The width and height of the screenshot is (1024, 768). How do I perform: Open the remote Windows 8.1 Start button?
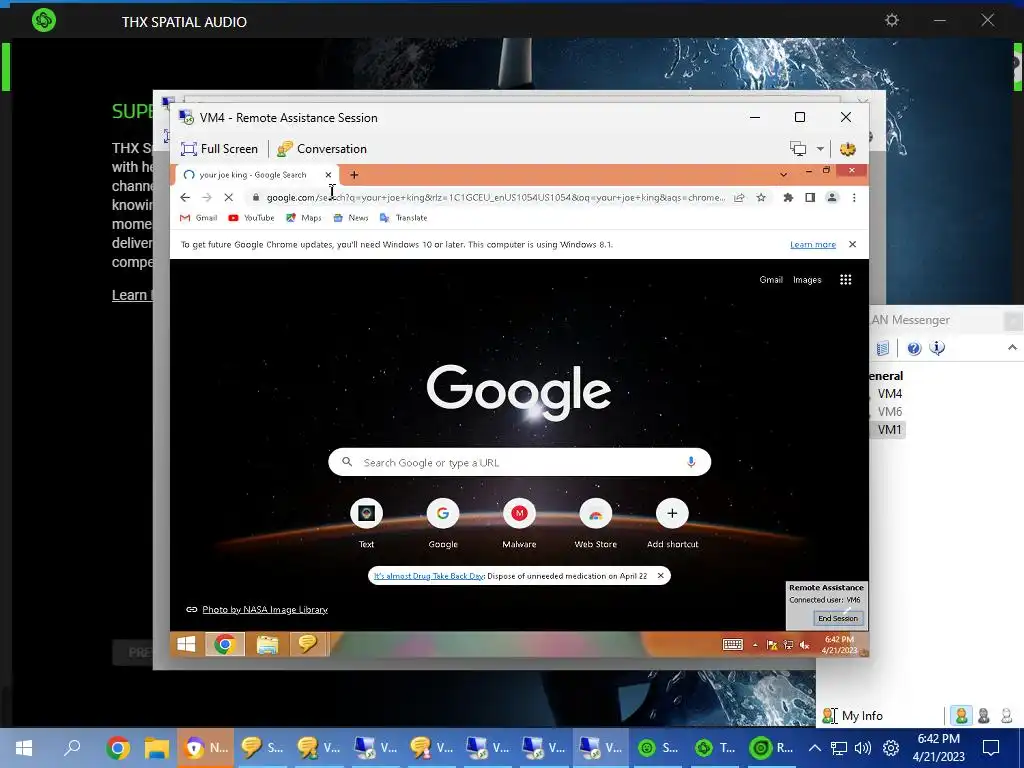point(186,645)
